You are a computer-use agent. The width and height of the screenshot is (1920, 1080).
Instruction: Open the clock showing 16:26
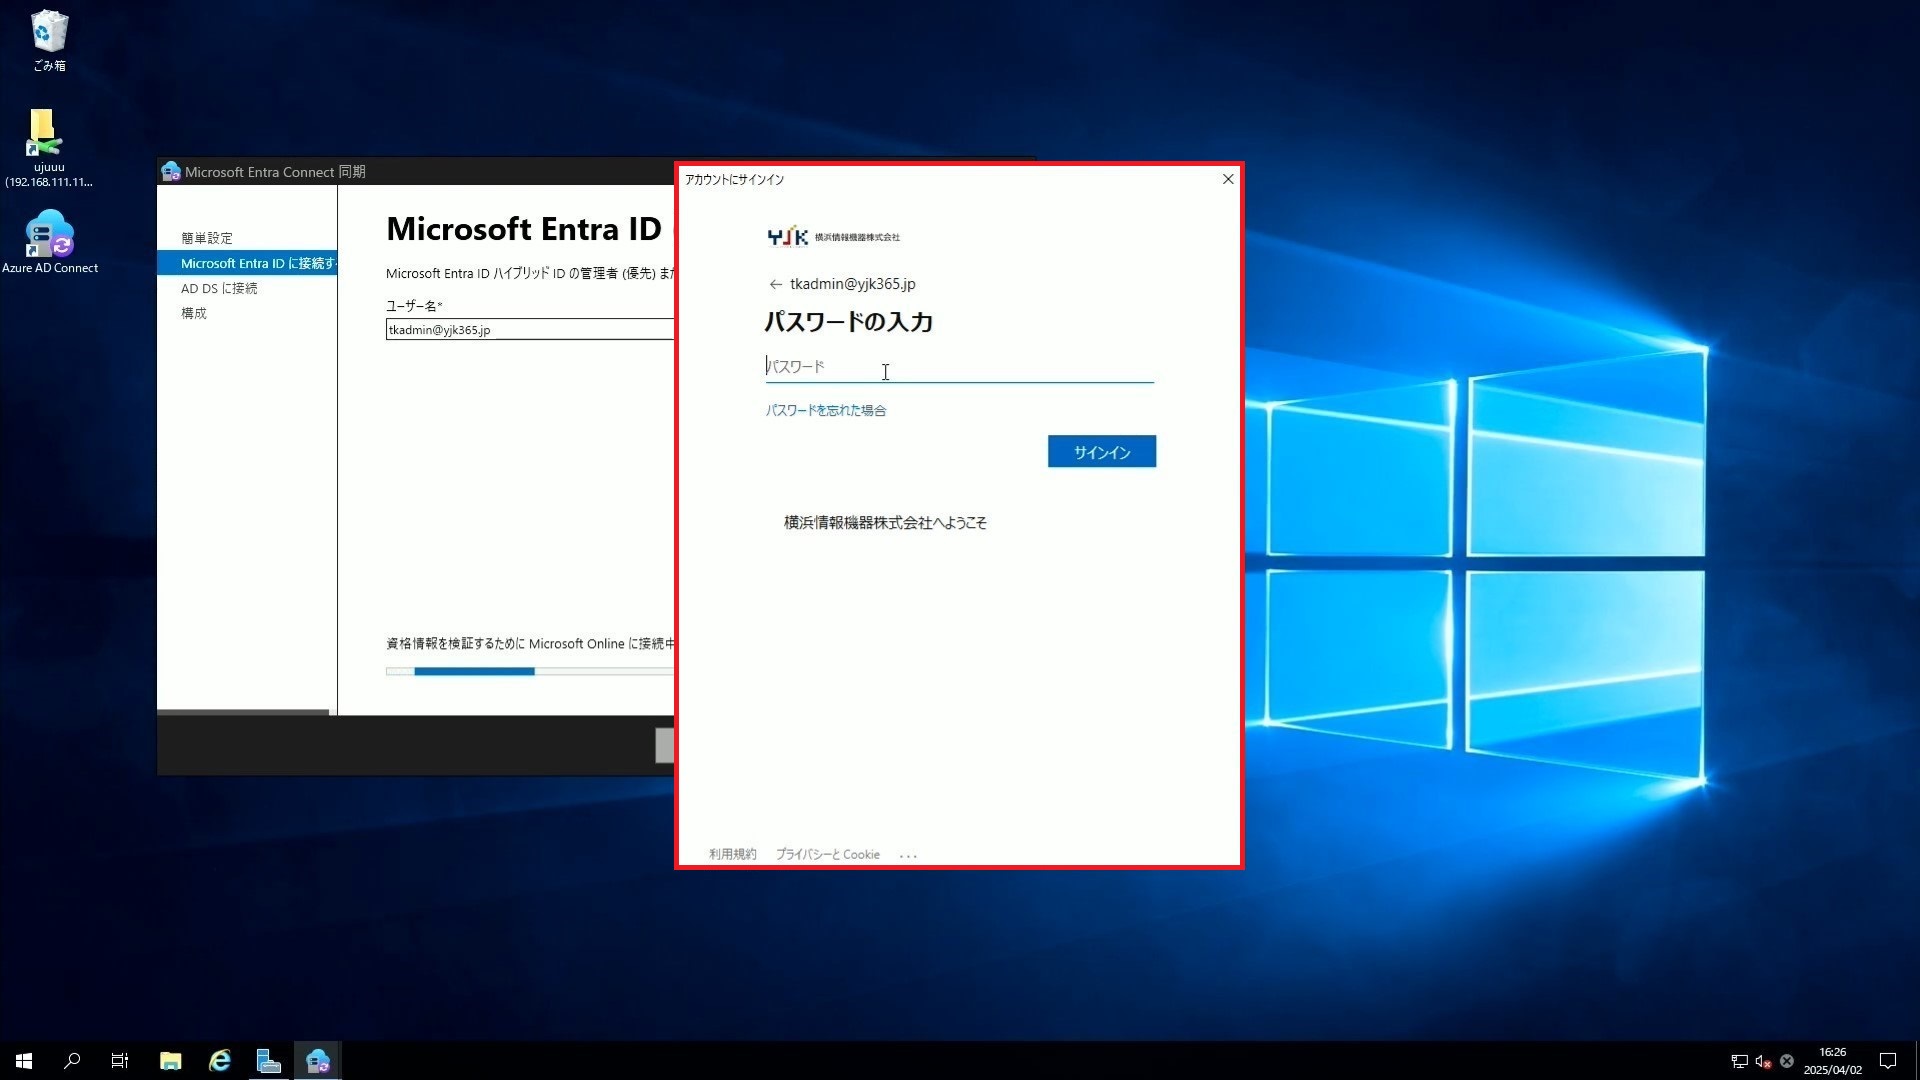pyautogui.click(x=1832, y=1061)
